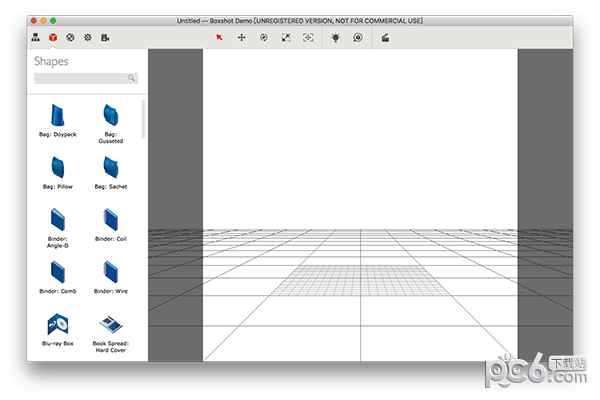Click the green zoom window button
Viewport: 600px width, 400px height.
tap(53, 21)
